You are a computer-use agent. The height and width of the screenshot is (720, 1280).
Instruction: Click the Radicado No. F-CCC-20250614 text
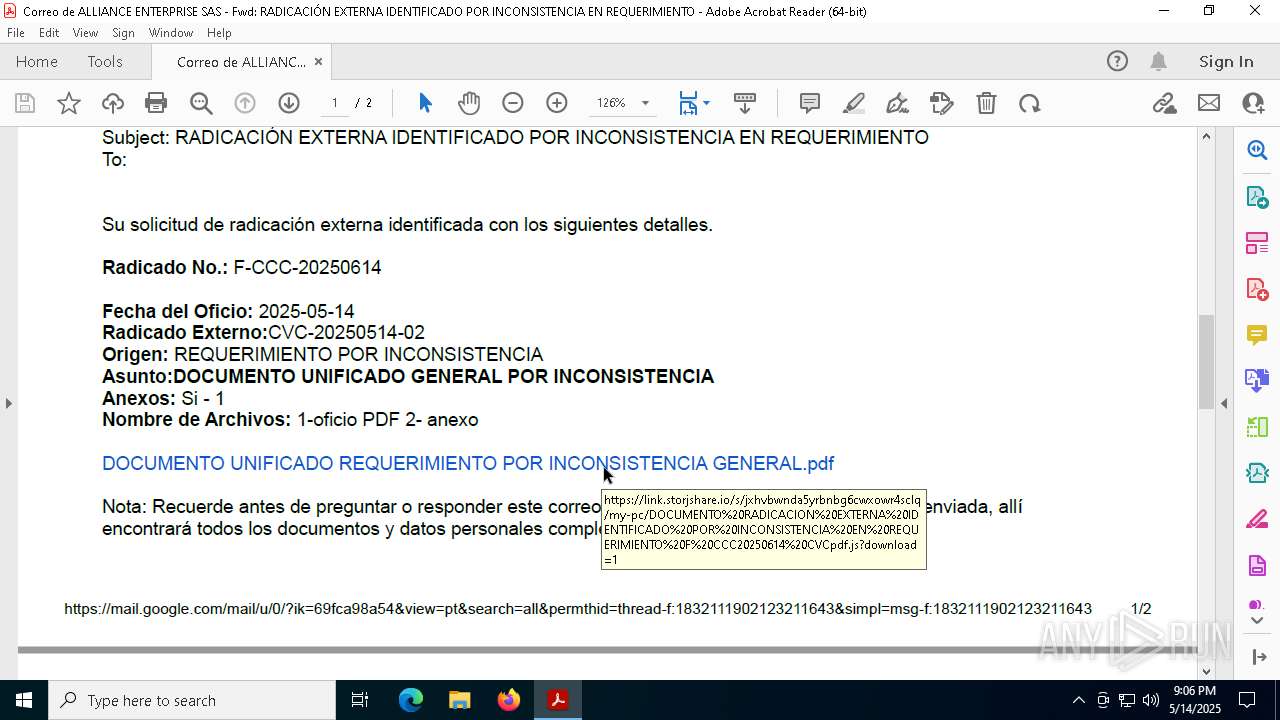pyautogui.click(x=241, y=268)
